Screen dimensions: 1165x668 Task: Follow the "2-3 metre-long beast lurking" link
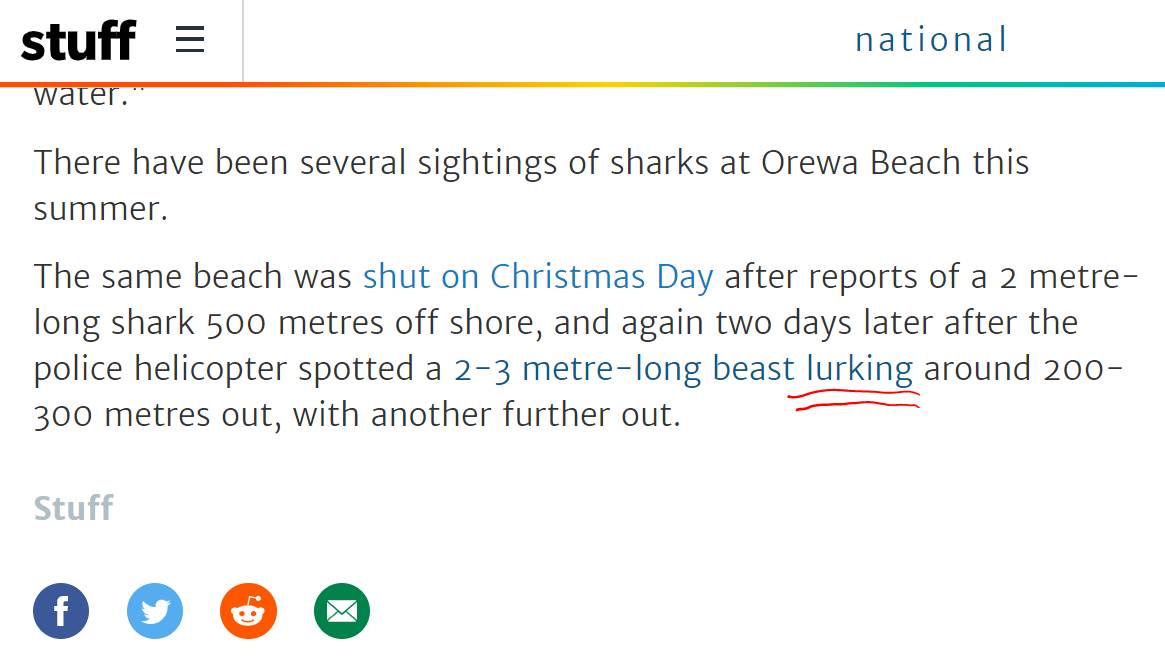(683, 369)
